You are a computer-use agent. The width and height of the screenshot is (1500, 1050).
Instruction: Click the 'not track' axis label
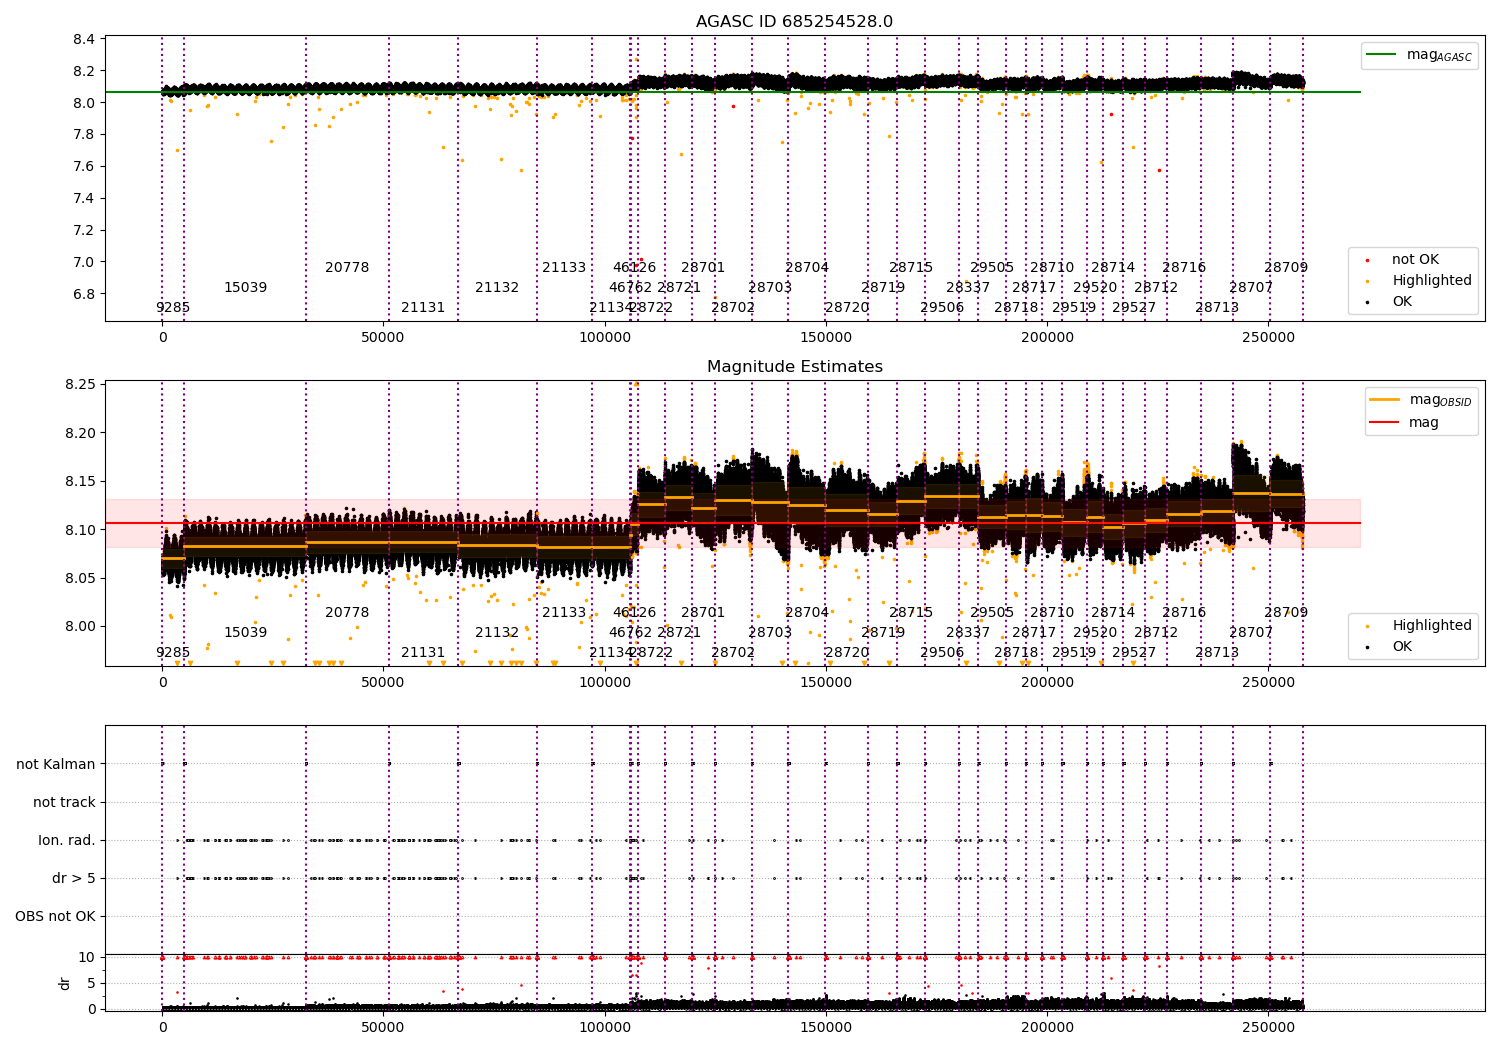(x=64, y=802)
